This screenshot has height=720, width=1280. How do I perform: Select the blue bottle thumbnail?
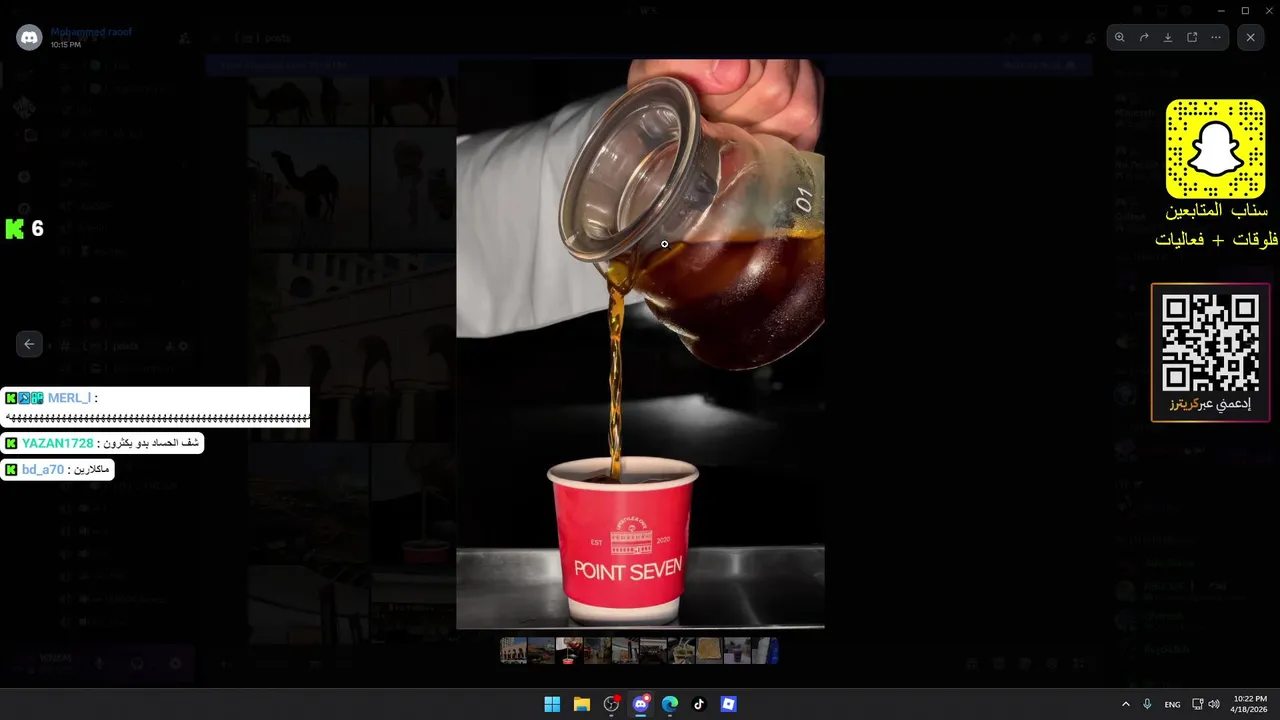coord(765,651)
